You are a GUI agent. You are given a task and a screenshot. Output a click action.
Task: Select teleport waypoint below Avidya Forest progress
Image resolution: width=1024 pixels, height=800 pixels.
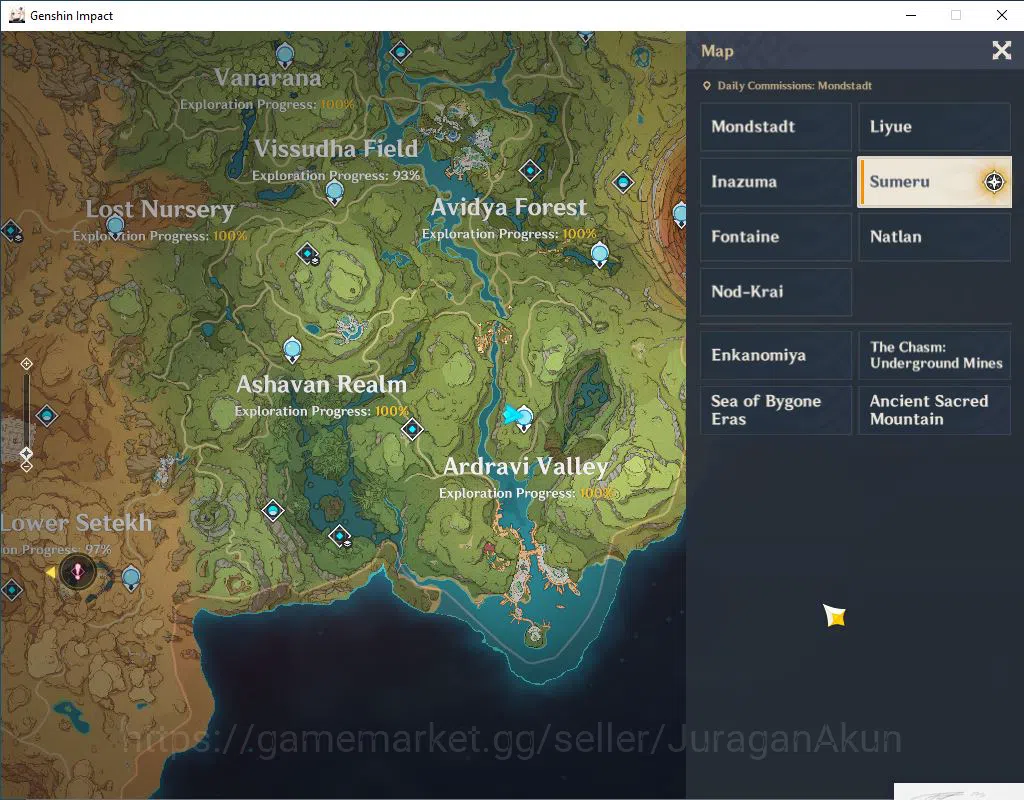600,255
